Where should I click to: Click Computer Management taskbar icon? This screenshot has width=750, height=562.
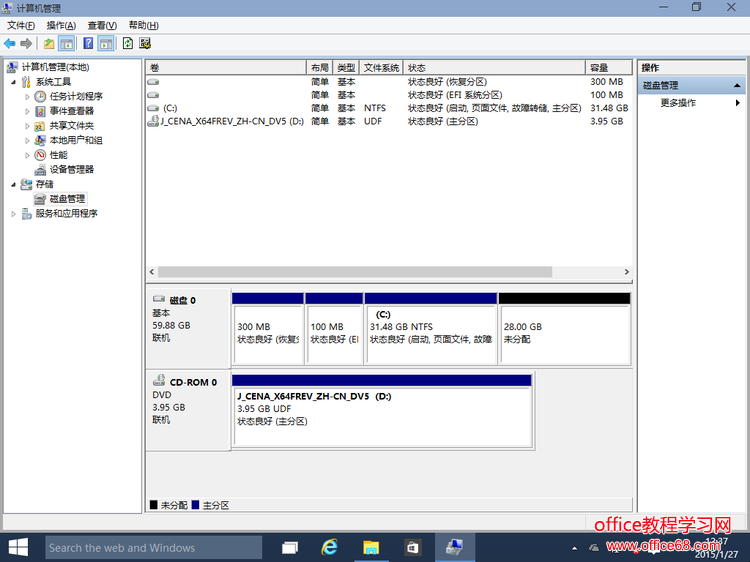[x=454, y=548]
